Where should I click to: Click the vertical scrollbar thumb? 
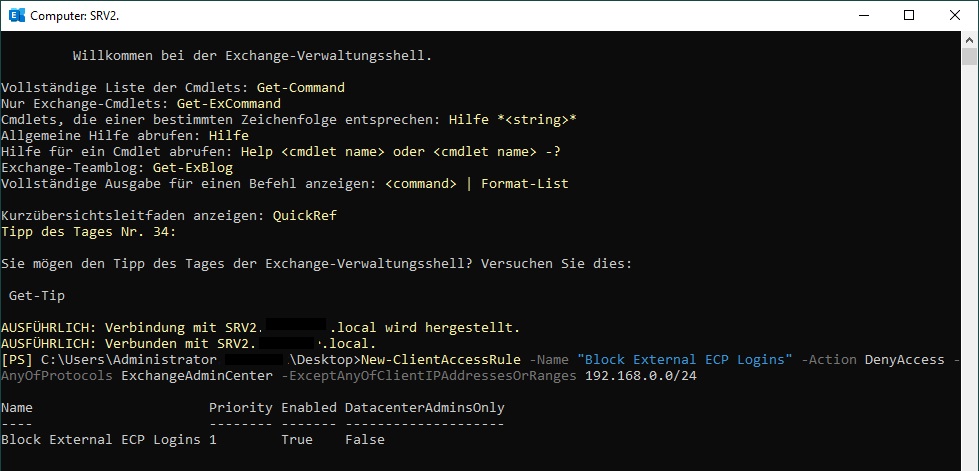tap(969, 56)
